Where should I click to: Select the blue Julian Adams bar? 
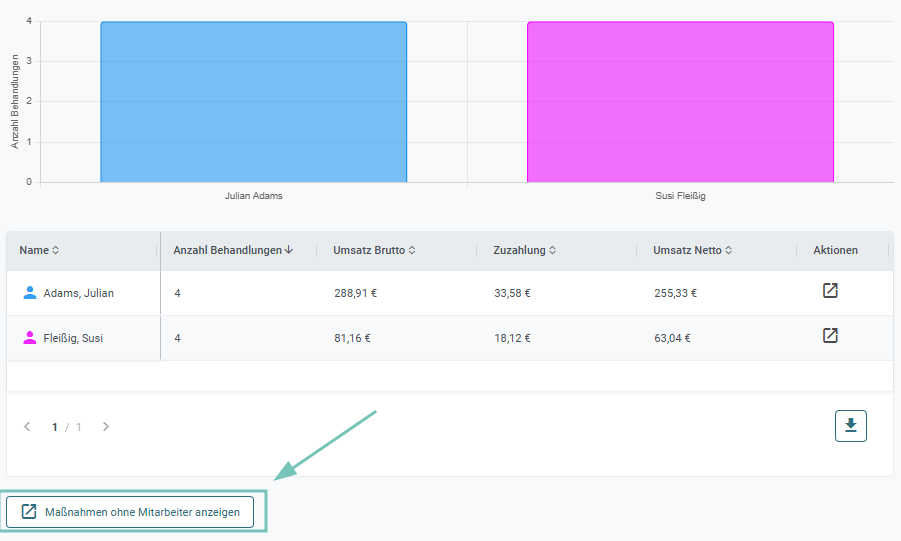[253, 102]
